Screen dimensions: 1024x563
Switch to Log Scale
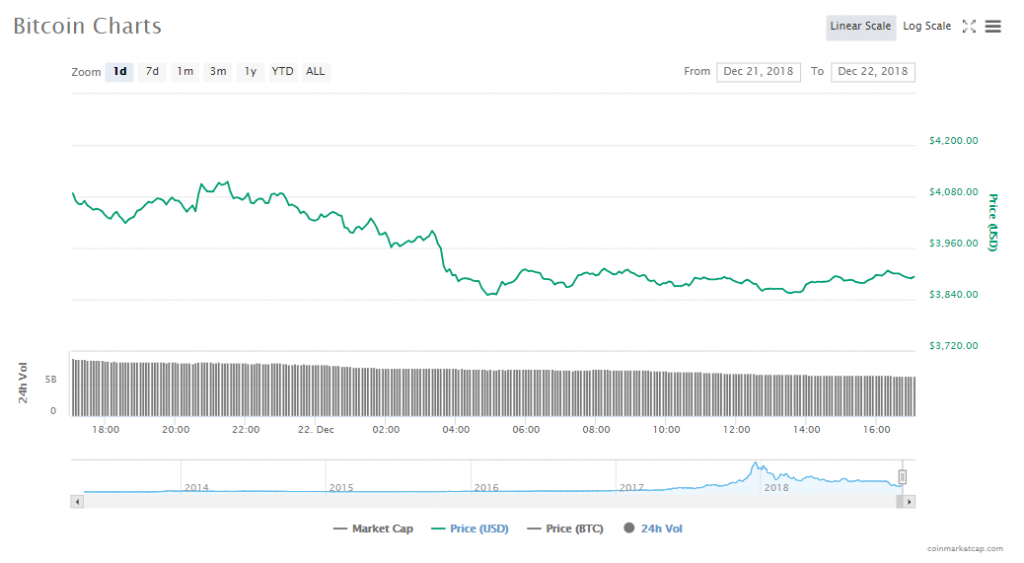click(x=927, y=27)
